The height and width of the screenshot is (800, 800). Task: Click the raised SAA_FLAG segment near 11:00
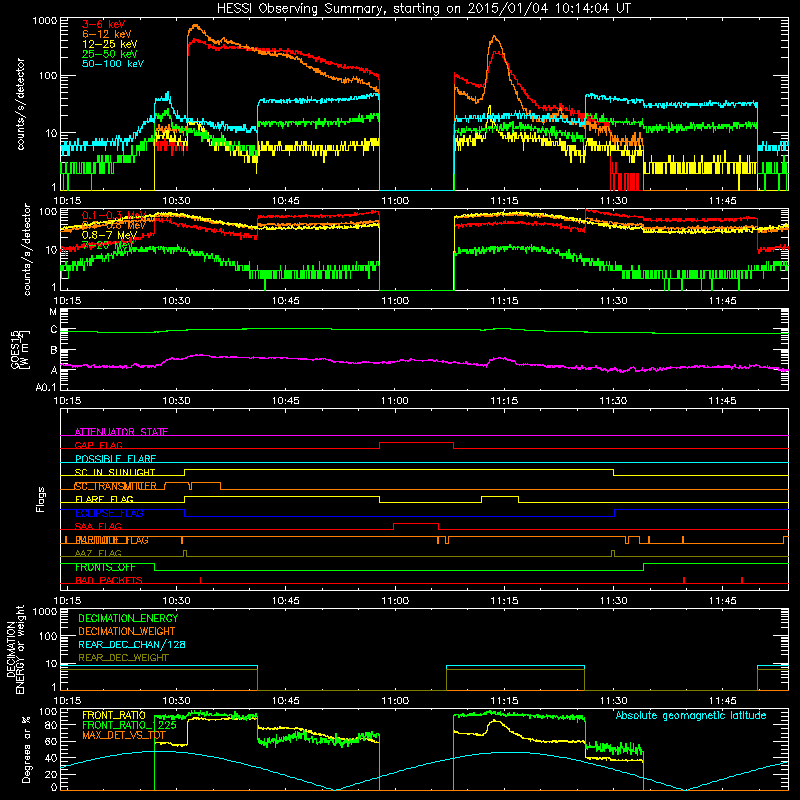[416, 523]
